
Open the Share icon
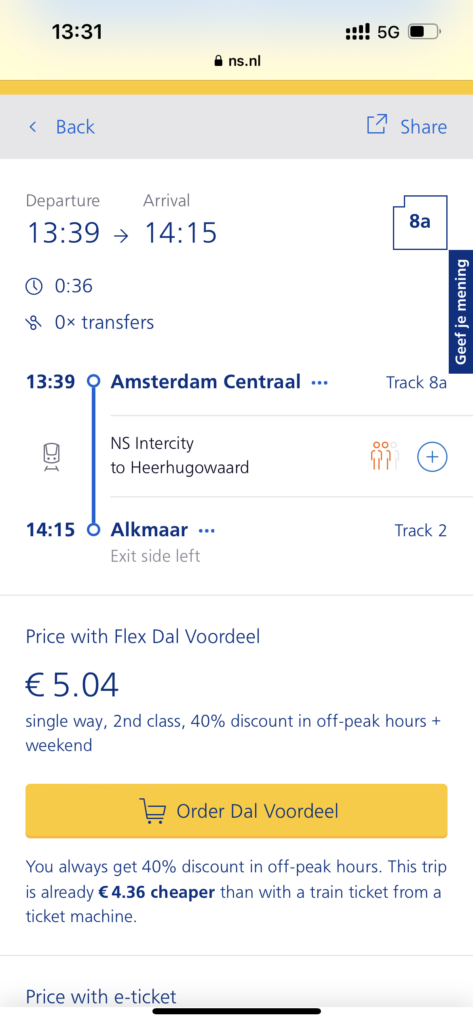(x=377, y=125)
